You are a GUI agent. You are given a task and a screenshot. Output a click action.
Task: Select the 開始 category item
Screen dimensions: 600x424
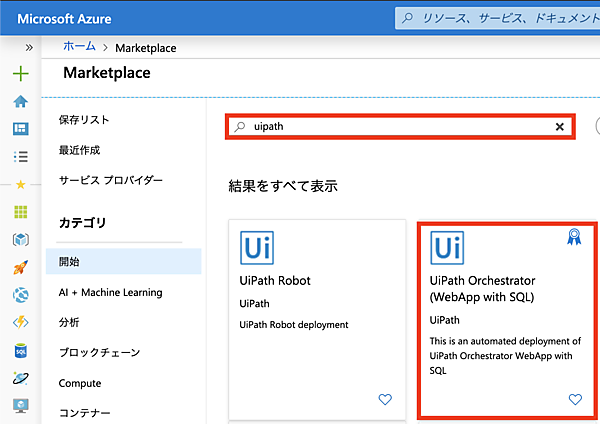69,261
